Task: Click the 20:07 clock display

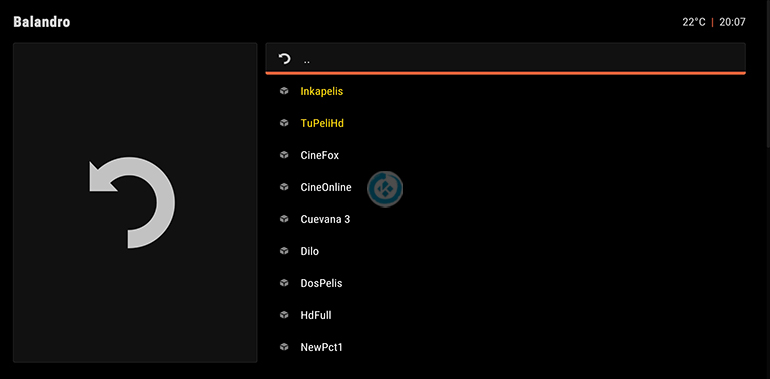Action: (732, 22)
